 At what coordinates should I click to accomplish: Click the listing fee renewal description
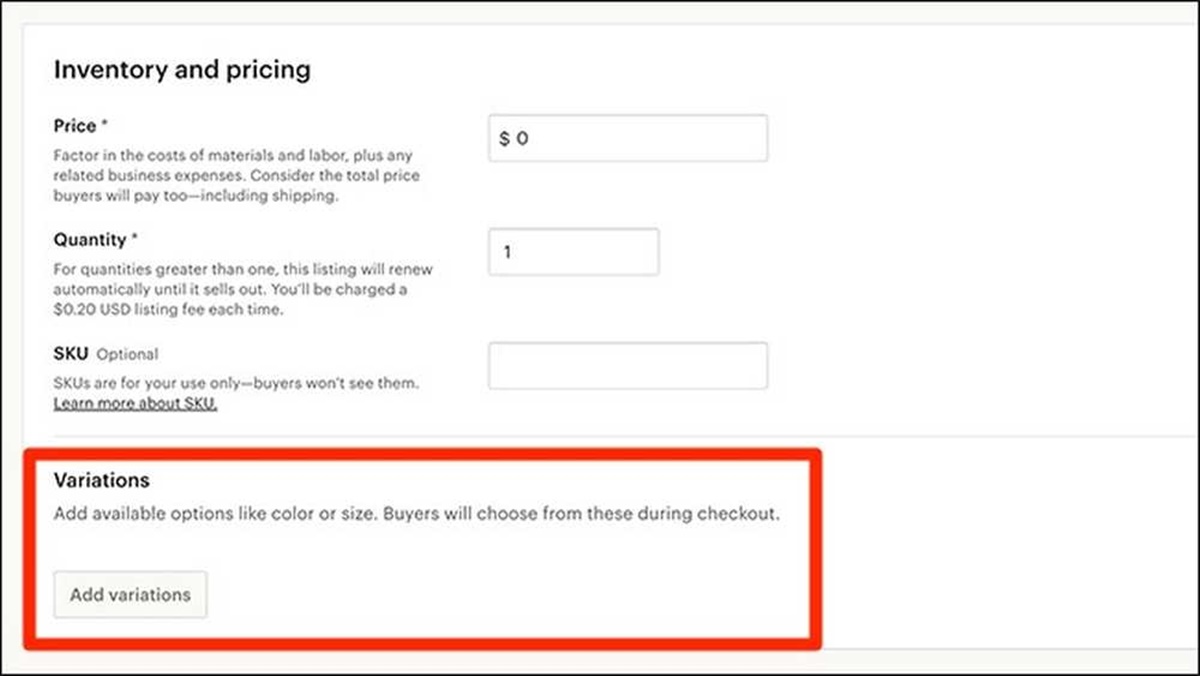pos(243,290)
